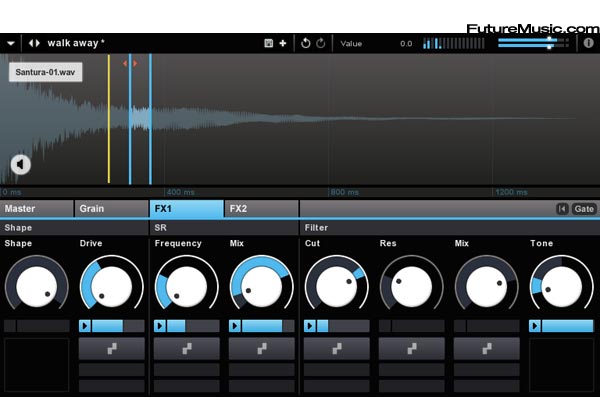Switch to the Grain tab
Screen dimensions: 600x415
pyautogui.click(x=112, y=209)
